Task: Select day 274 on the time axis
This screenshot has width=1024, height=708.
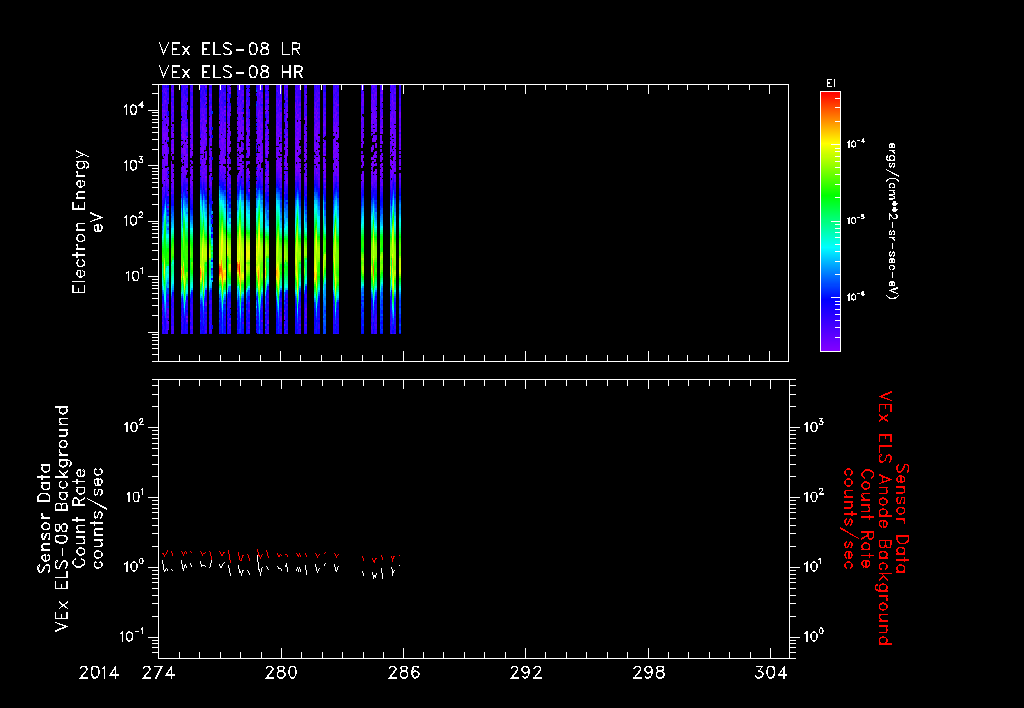Action: click(160, 673)
